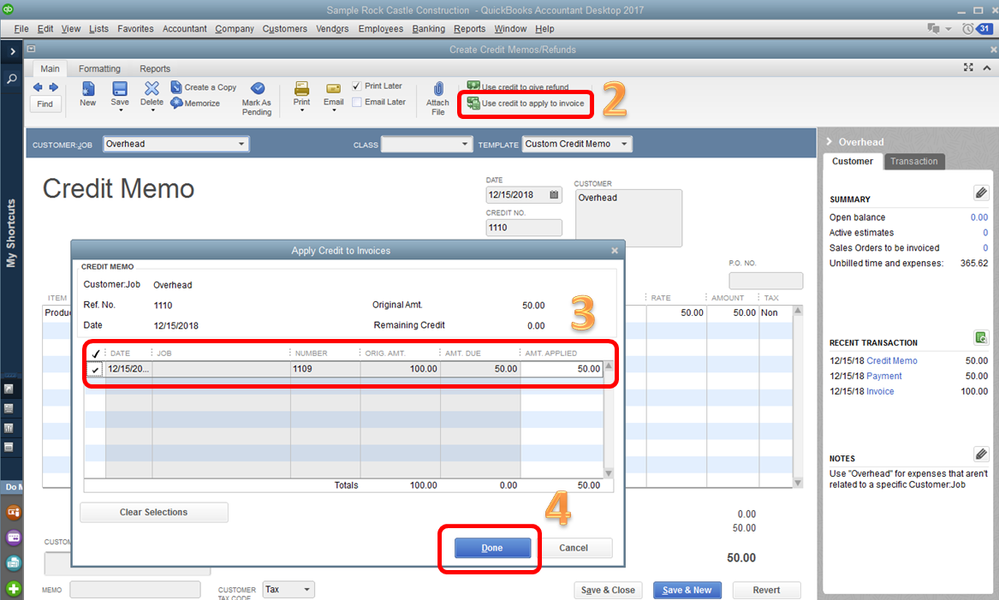Image resolution: width=999 pixels, height=600 pixels.
Task: Open the date calendar picker
Action: [554, 195]
